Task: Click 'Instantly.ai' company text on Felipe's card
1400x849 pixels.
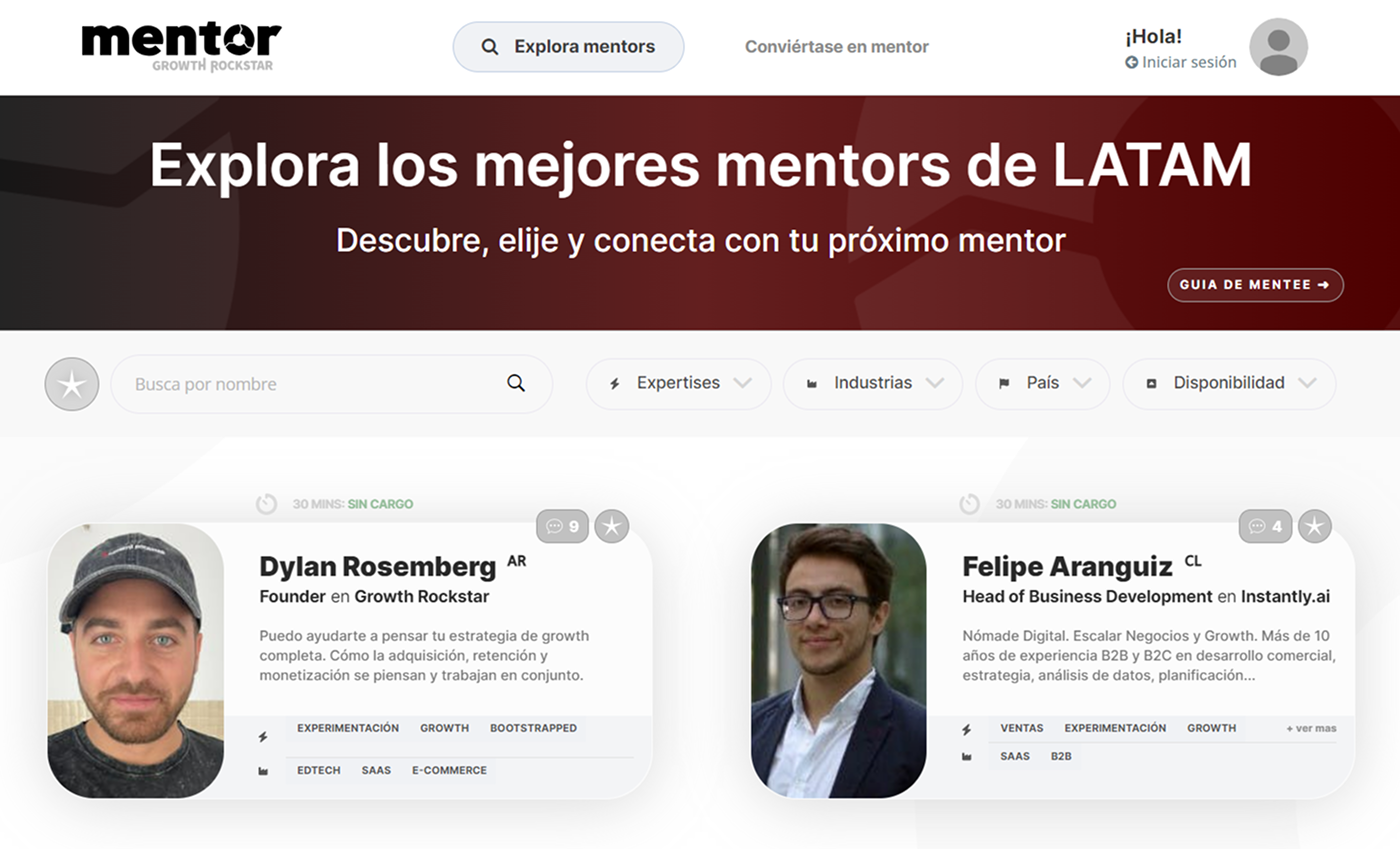Action: (1285, 597)
